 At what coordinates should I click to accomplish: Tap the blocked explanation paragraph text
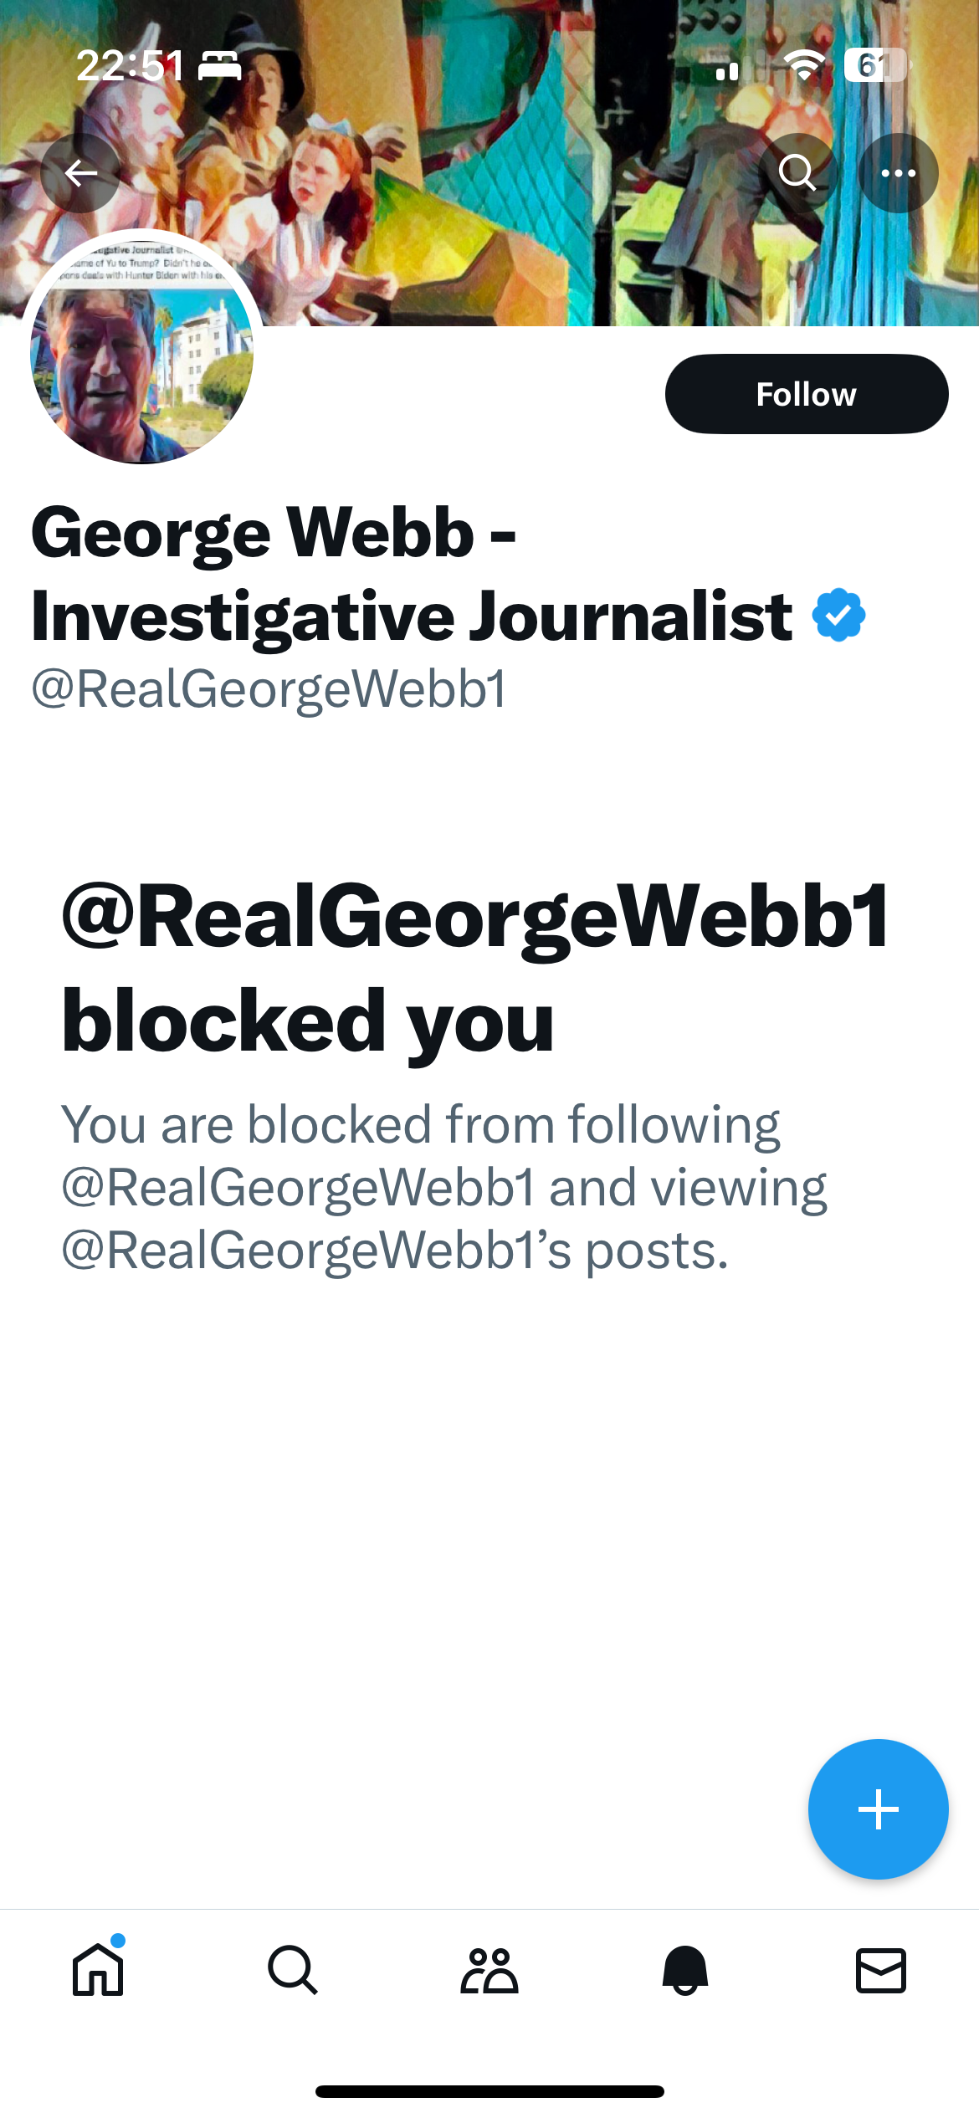[444, 1187]
